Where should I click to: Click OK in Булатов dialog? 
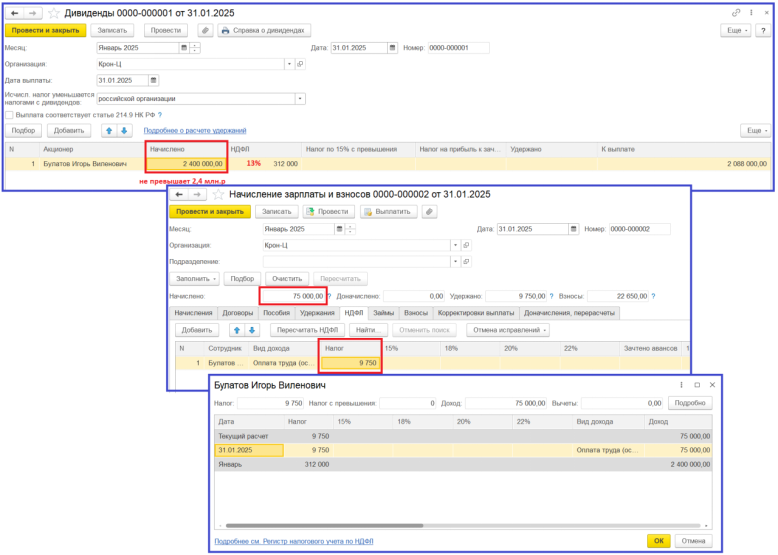[x=659, y=541]
